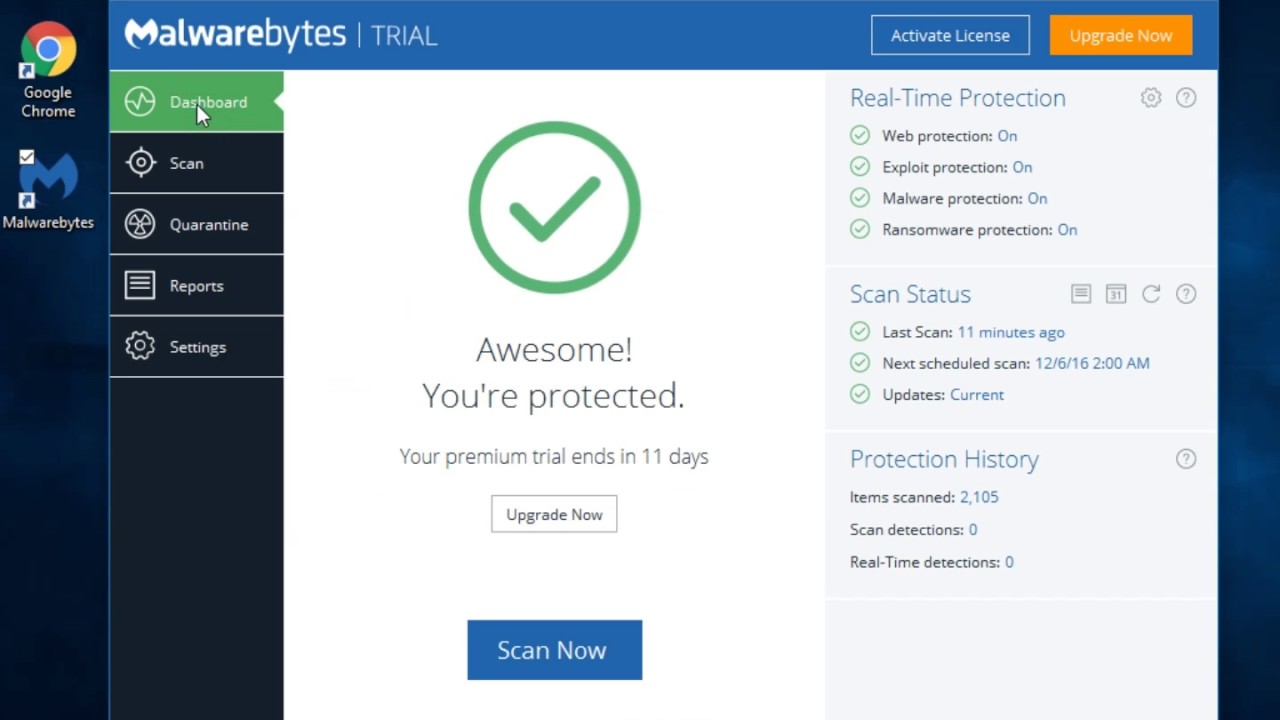Open Real-Time Protection settings via gear icon
This screenshot has width=1280, height=720.
click(1150, 97)
